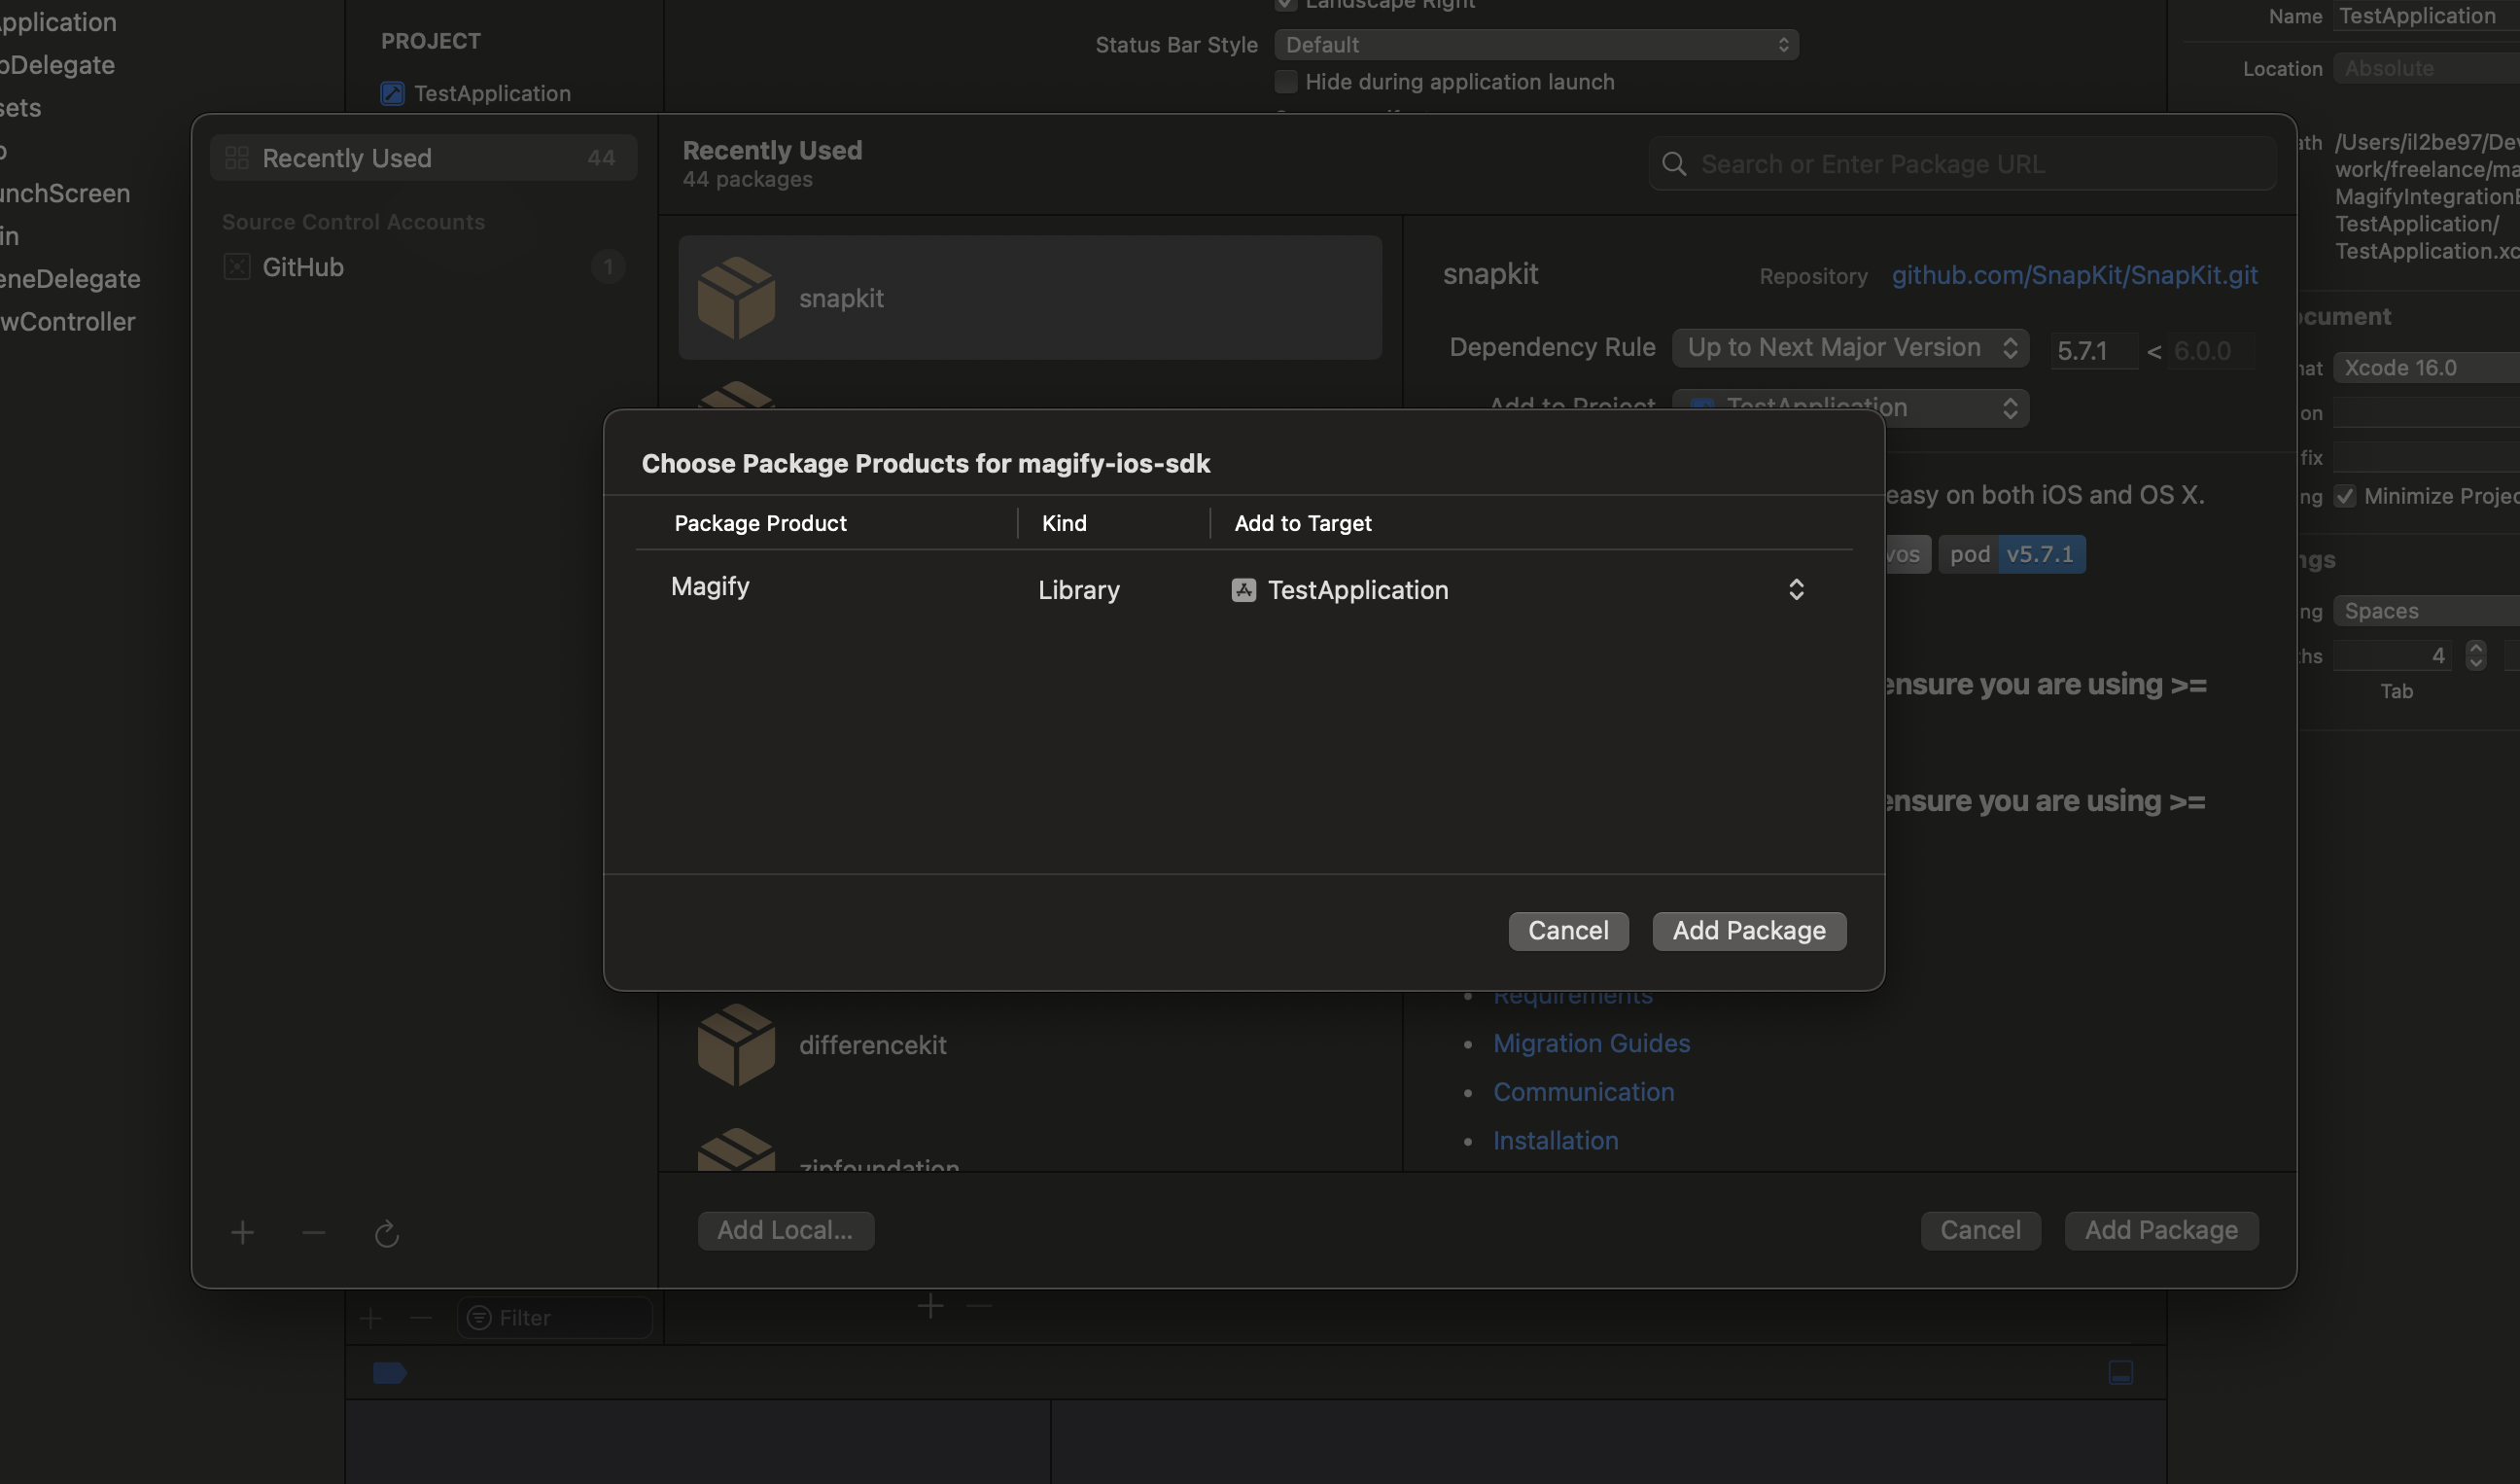Toggle Minimize Project checkbox
The image size is (2520, 1484).
click(2345, 496)
